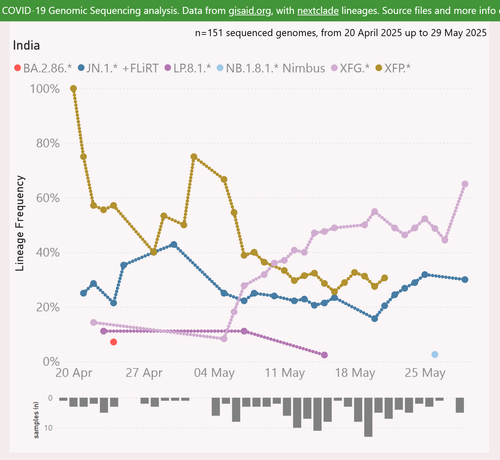Open the nextclade link
The width and height of the screenshot is (500, 460).
(318, 11)
